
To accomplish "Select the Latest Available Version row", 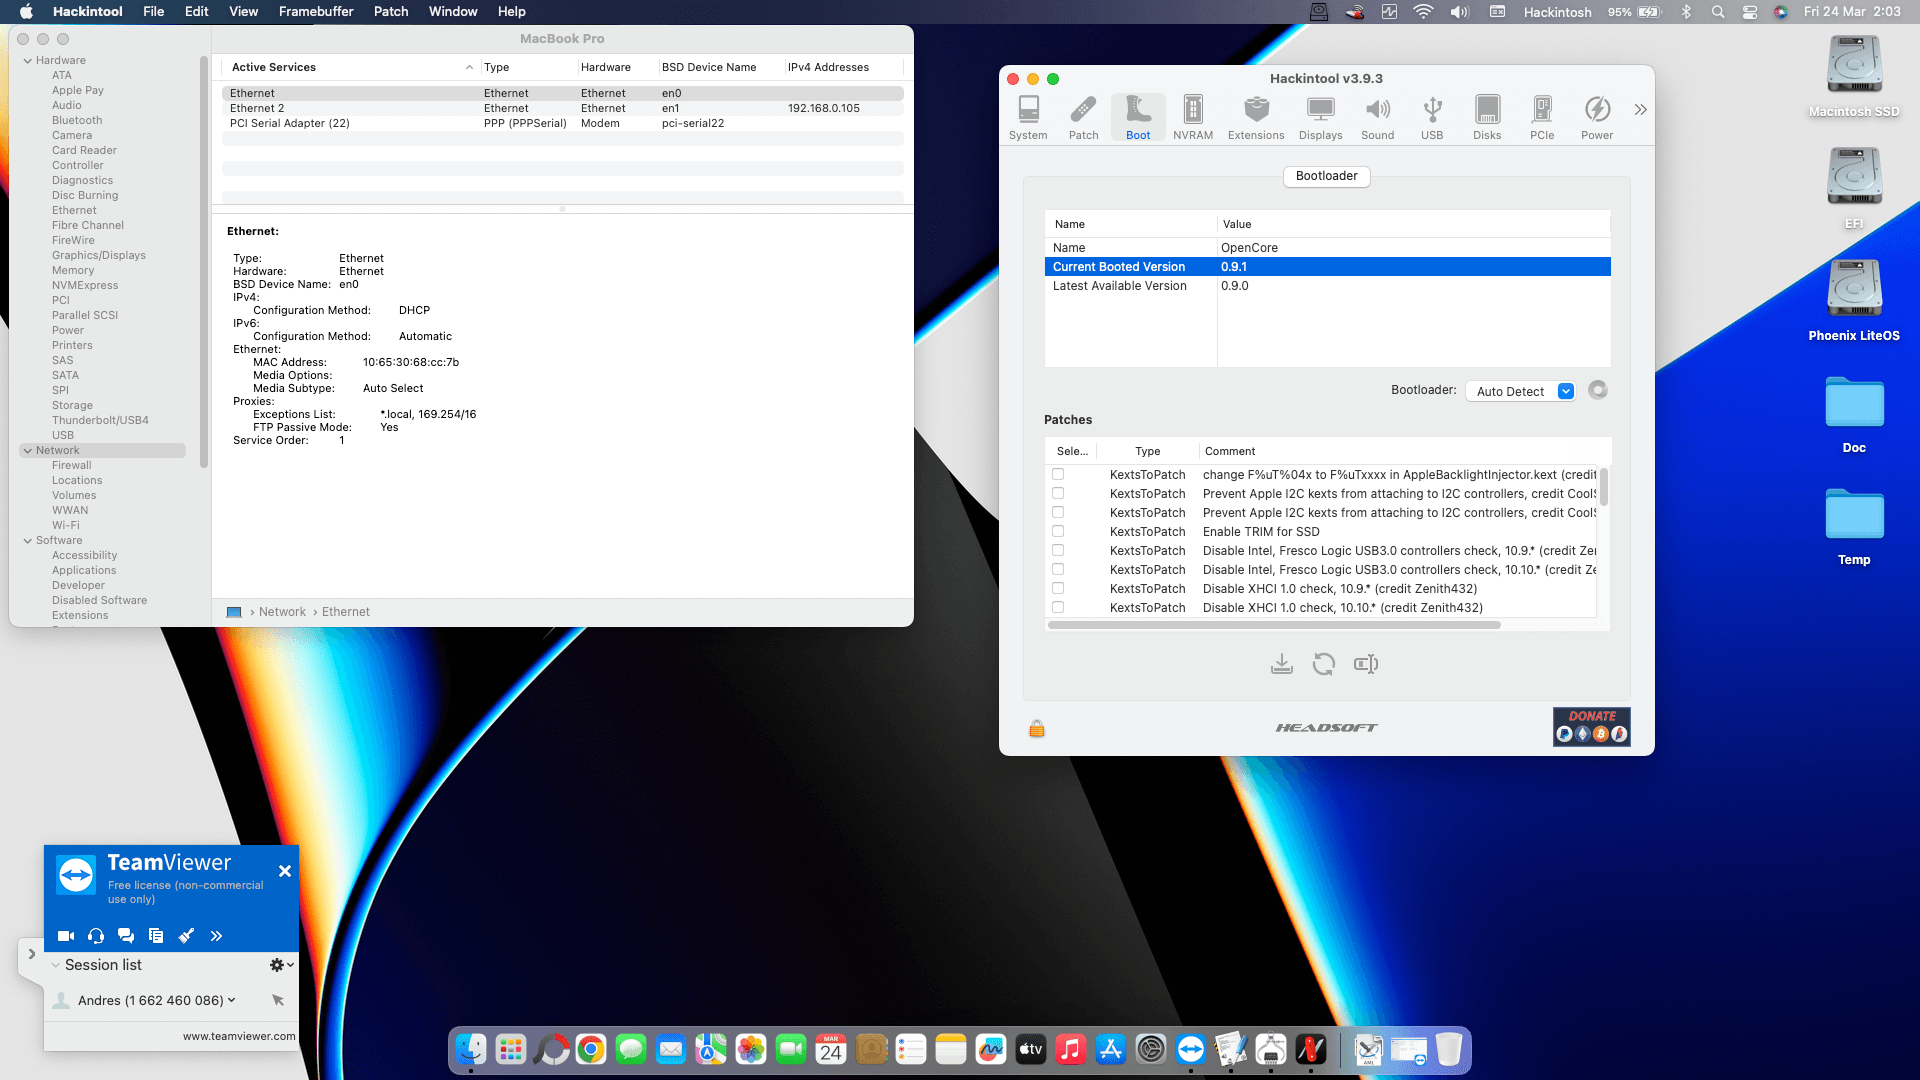I will (1327, 286).
